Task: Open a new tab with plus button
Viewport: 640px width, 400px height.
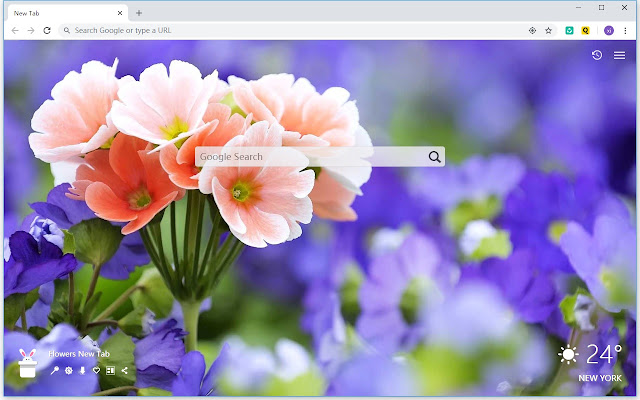Action: click(139, 13)
